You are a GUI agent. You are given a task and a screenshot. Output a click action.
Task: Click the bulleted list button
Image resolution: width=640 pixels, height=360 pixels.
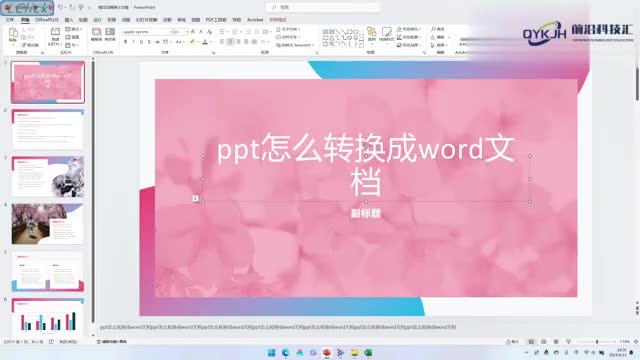click(222, 31)
